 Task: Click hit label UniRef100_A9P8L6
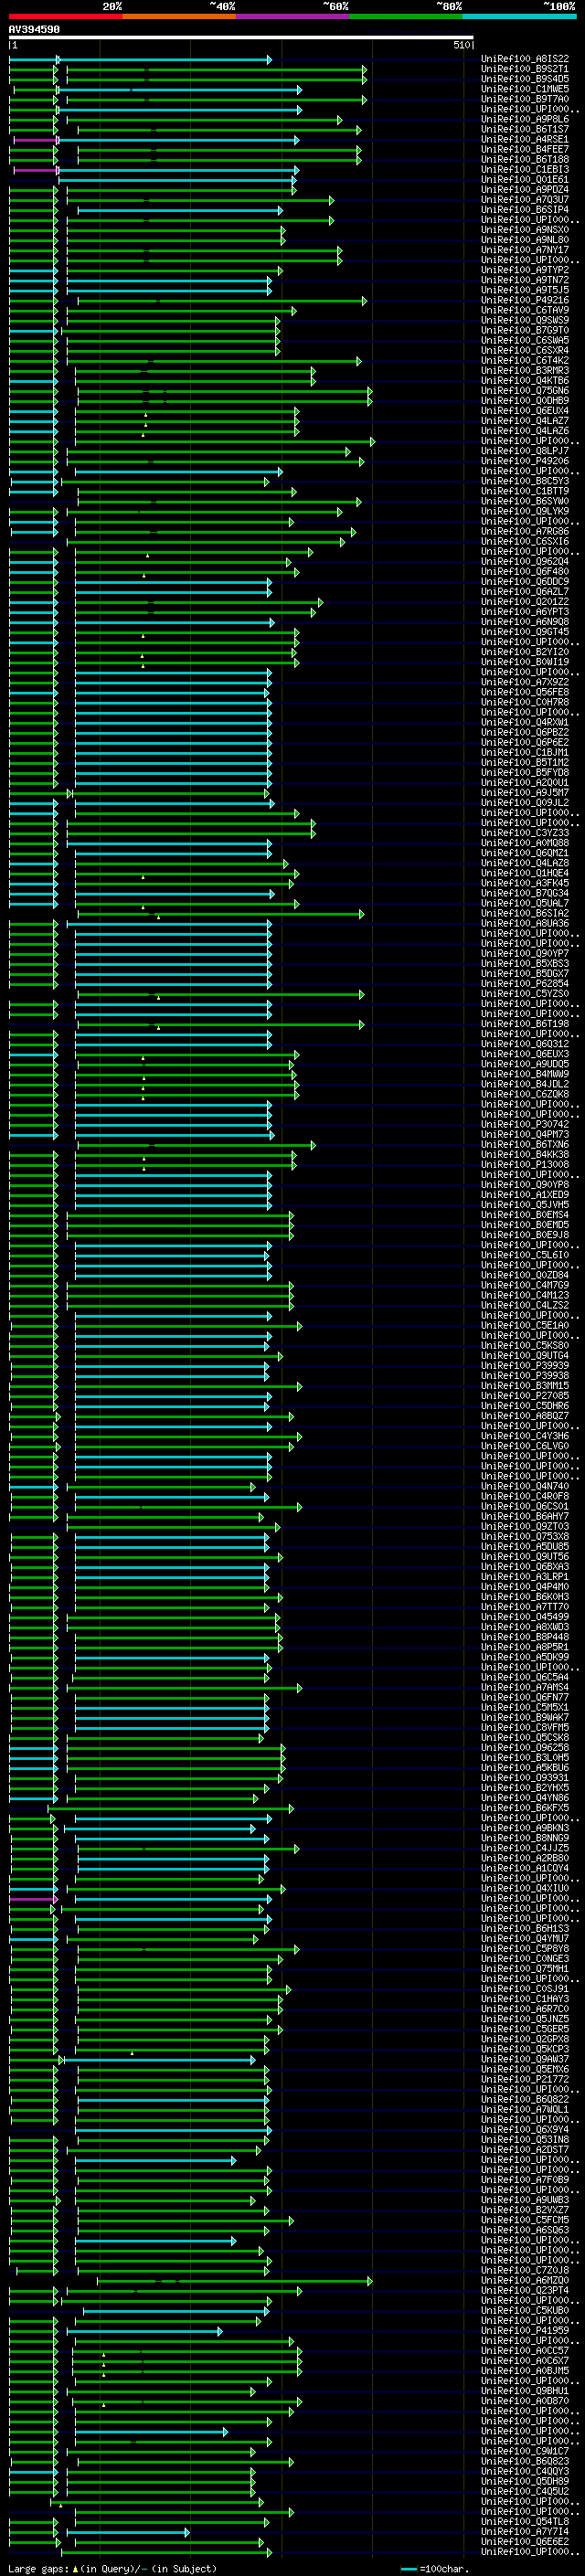click(x=525, y=119)
